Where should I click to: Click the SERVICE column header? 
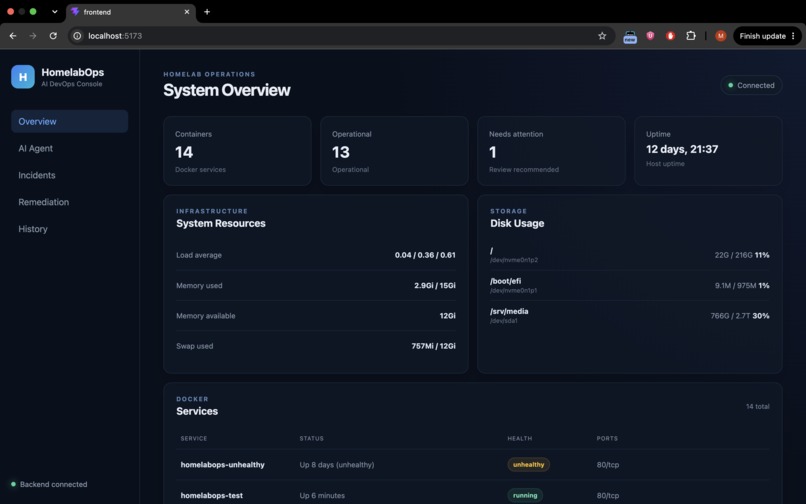click(194, 439)
